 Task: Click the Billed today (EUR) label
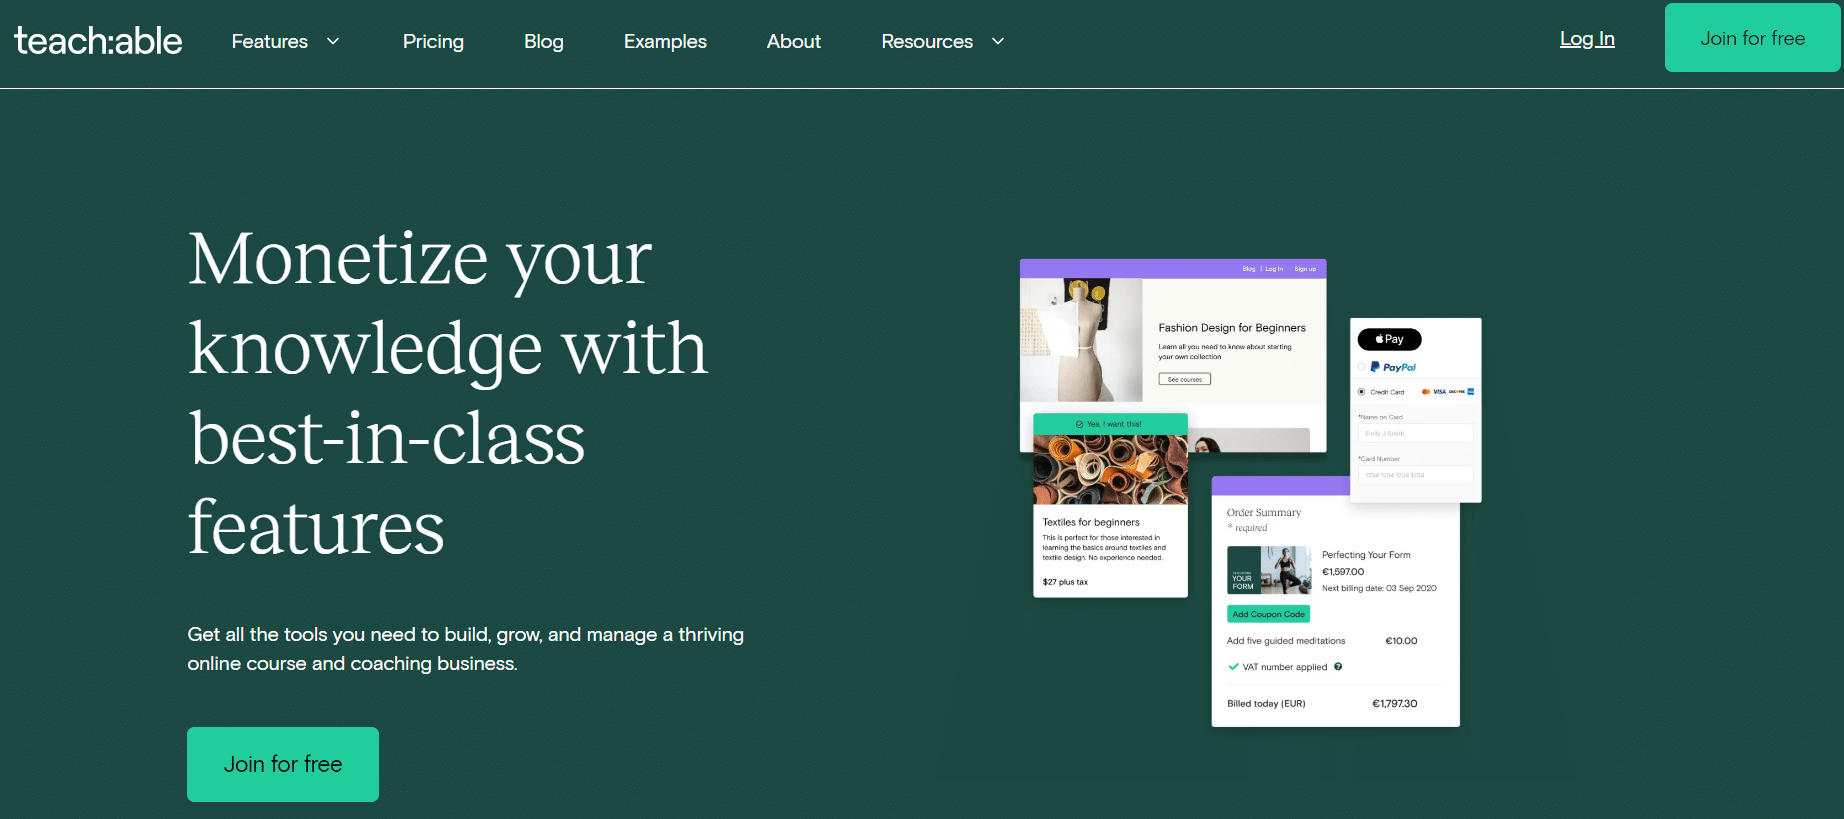point(1266,704)
